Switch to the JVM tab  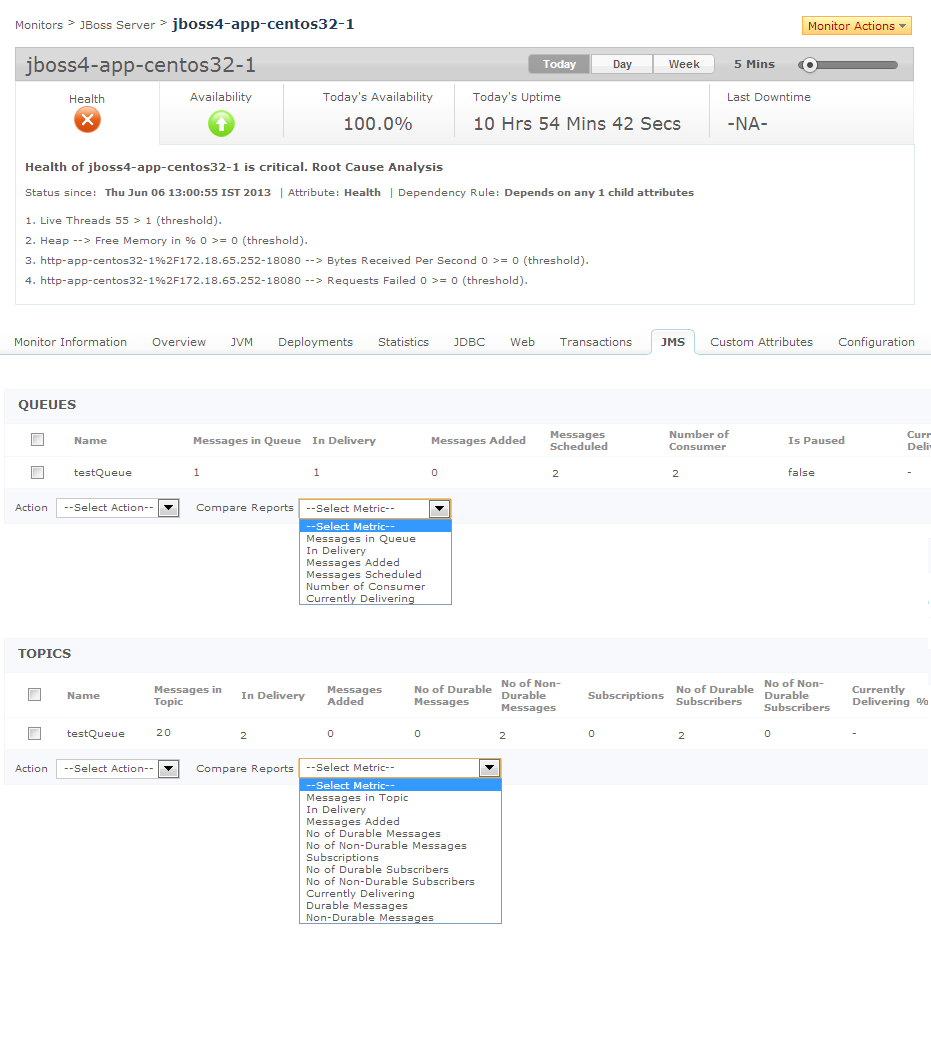[x=242, y=342]
